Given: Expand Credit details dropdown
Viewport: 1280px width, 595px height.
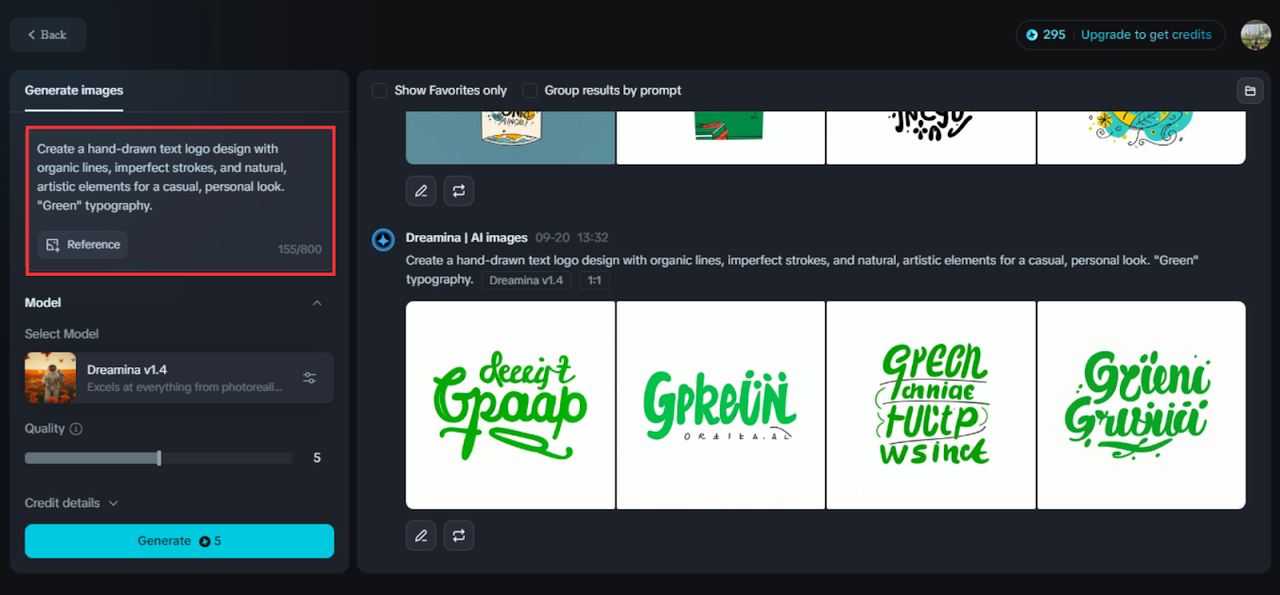Looking at the screenshot, I should pyautogui.click(x=72, y=503).
